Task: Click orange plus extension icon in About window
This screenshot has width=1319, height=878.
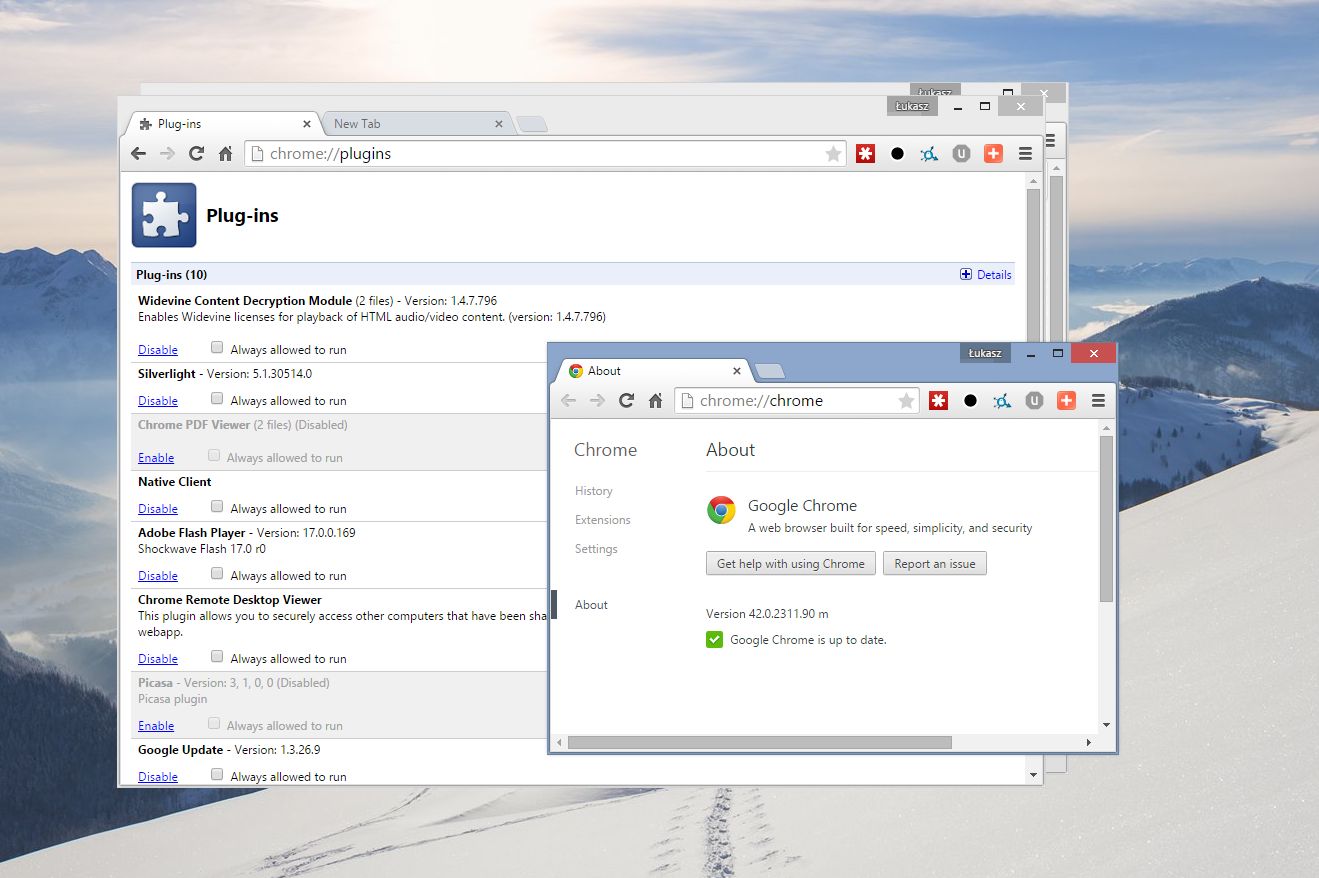Action: click(1066, 401)
